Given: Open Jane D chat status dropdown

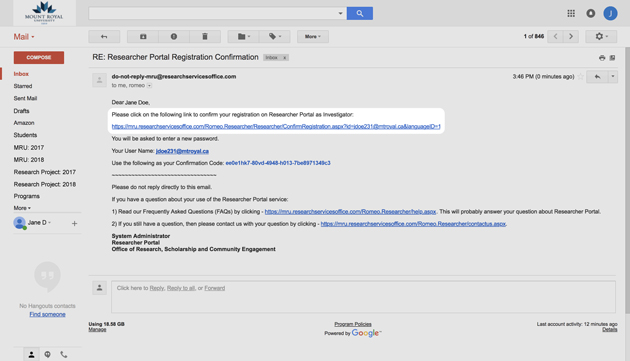Looking at the screenshot, I should pyautogui.click(x=39, y=223).
